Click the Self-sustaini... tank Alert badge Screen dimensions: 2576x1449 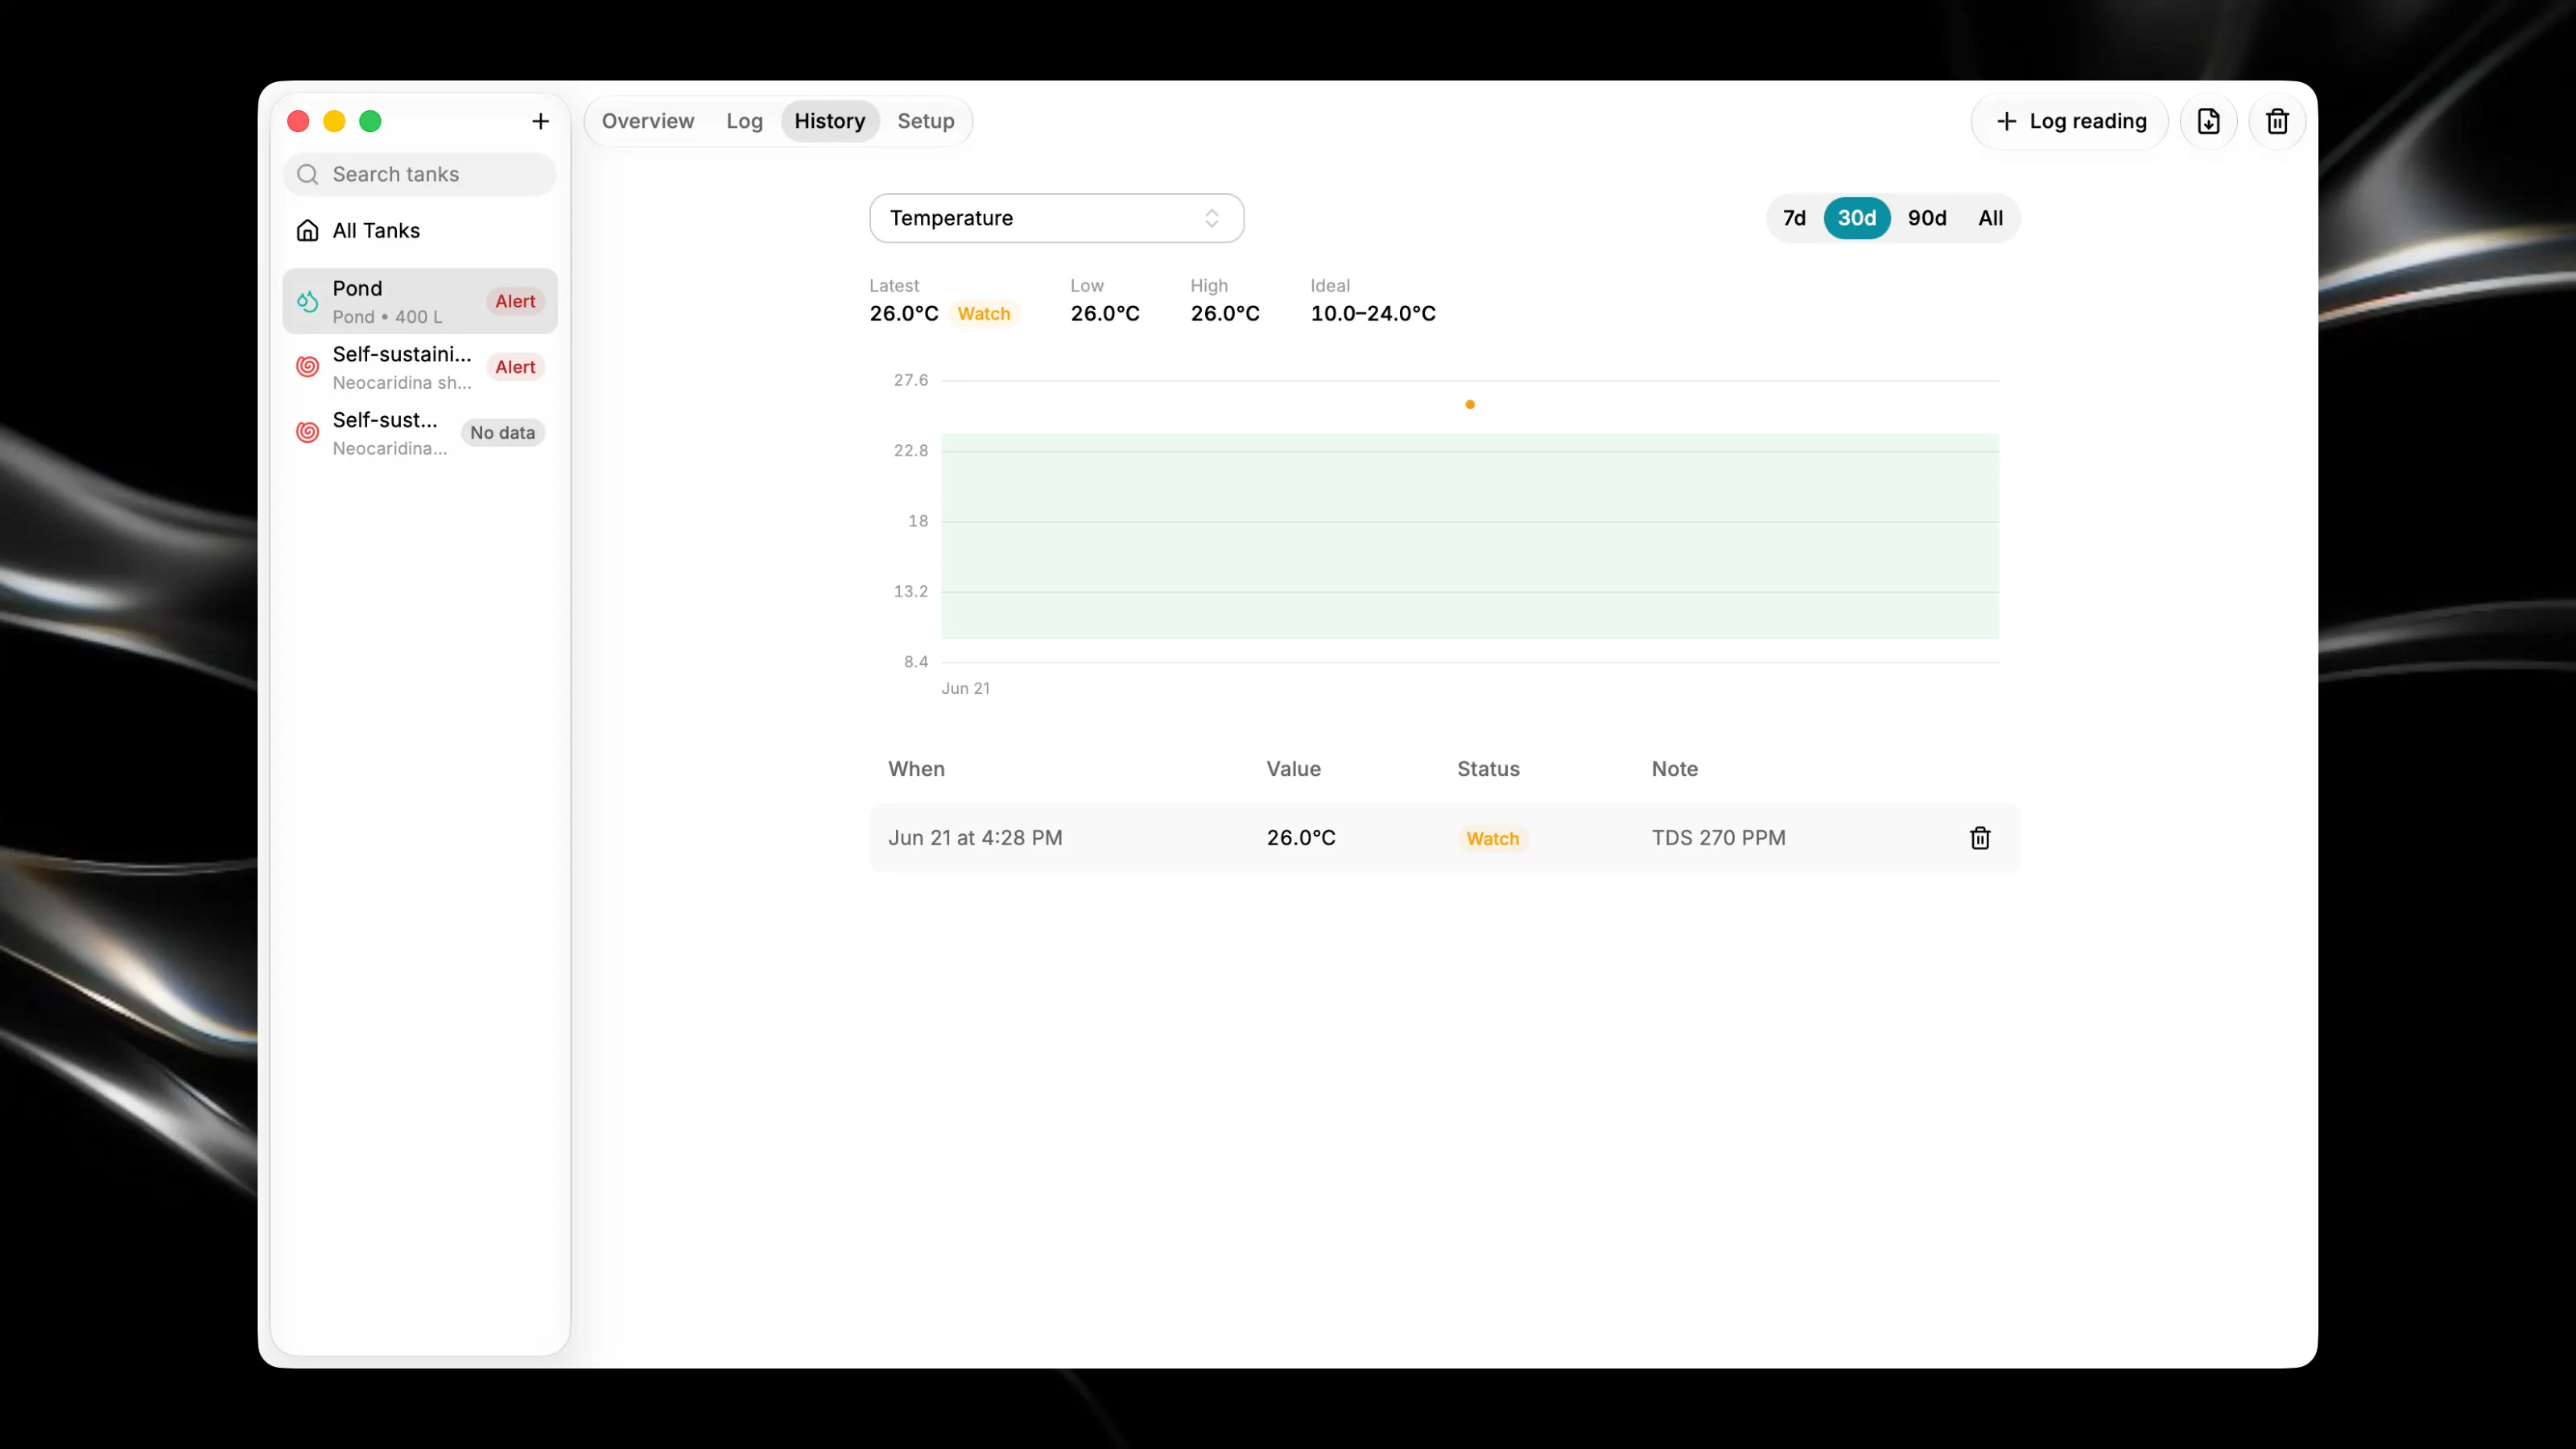[x=515, y=367]
